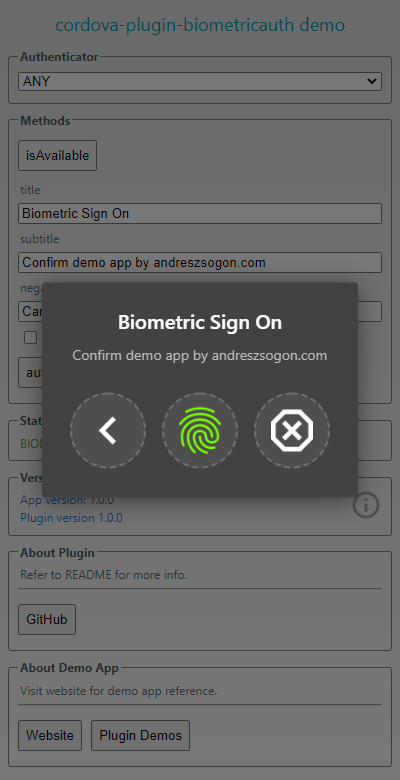Image resolution: width=400 pixels, height=780 pixels.
Task: Click the octagon X cancel icon
Action: [x=292, y=430]
